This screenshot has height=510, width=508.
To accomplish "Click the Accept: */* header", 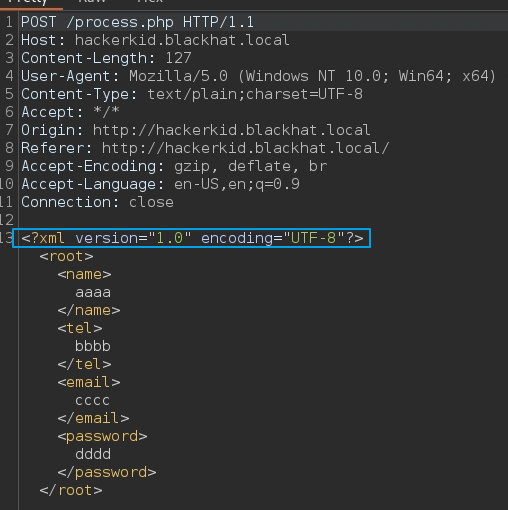I will 70,112.
